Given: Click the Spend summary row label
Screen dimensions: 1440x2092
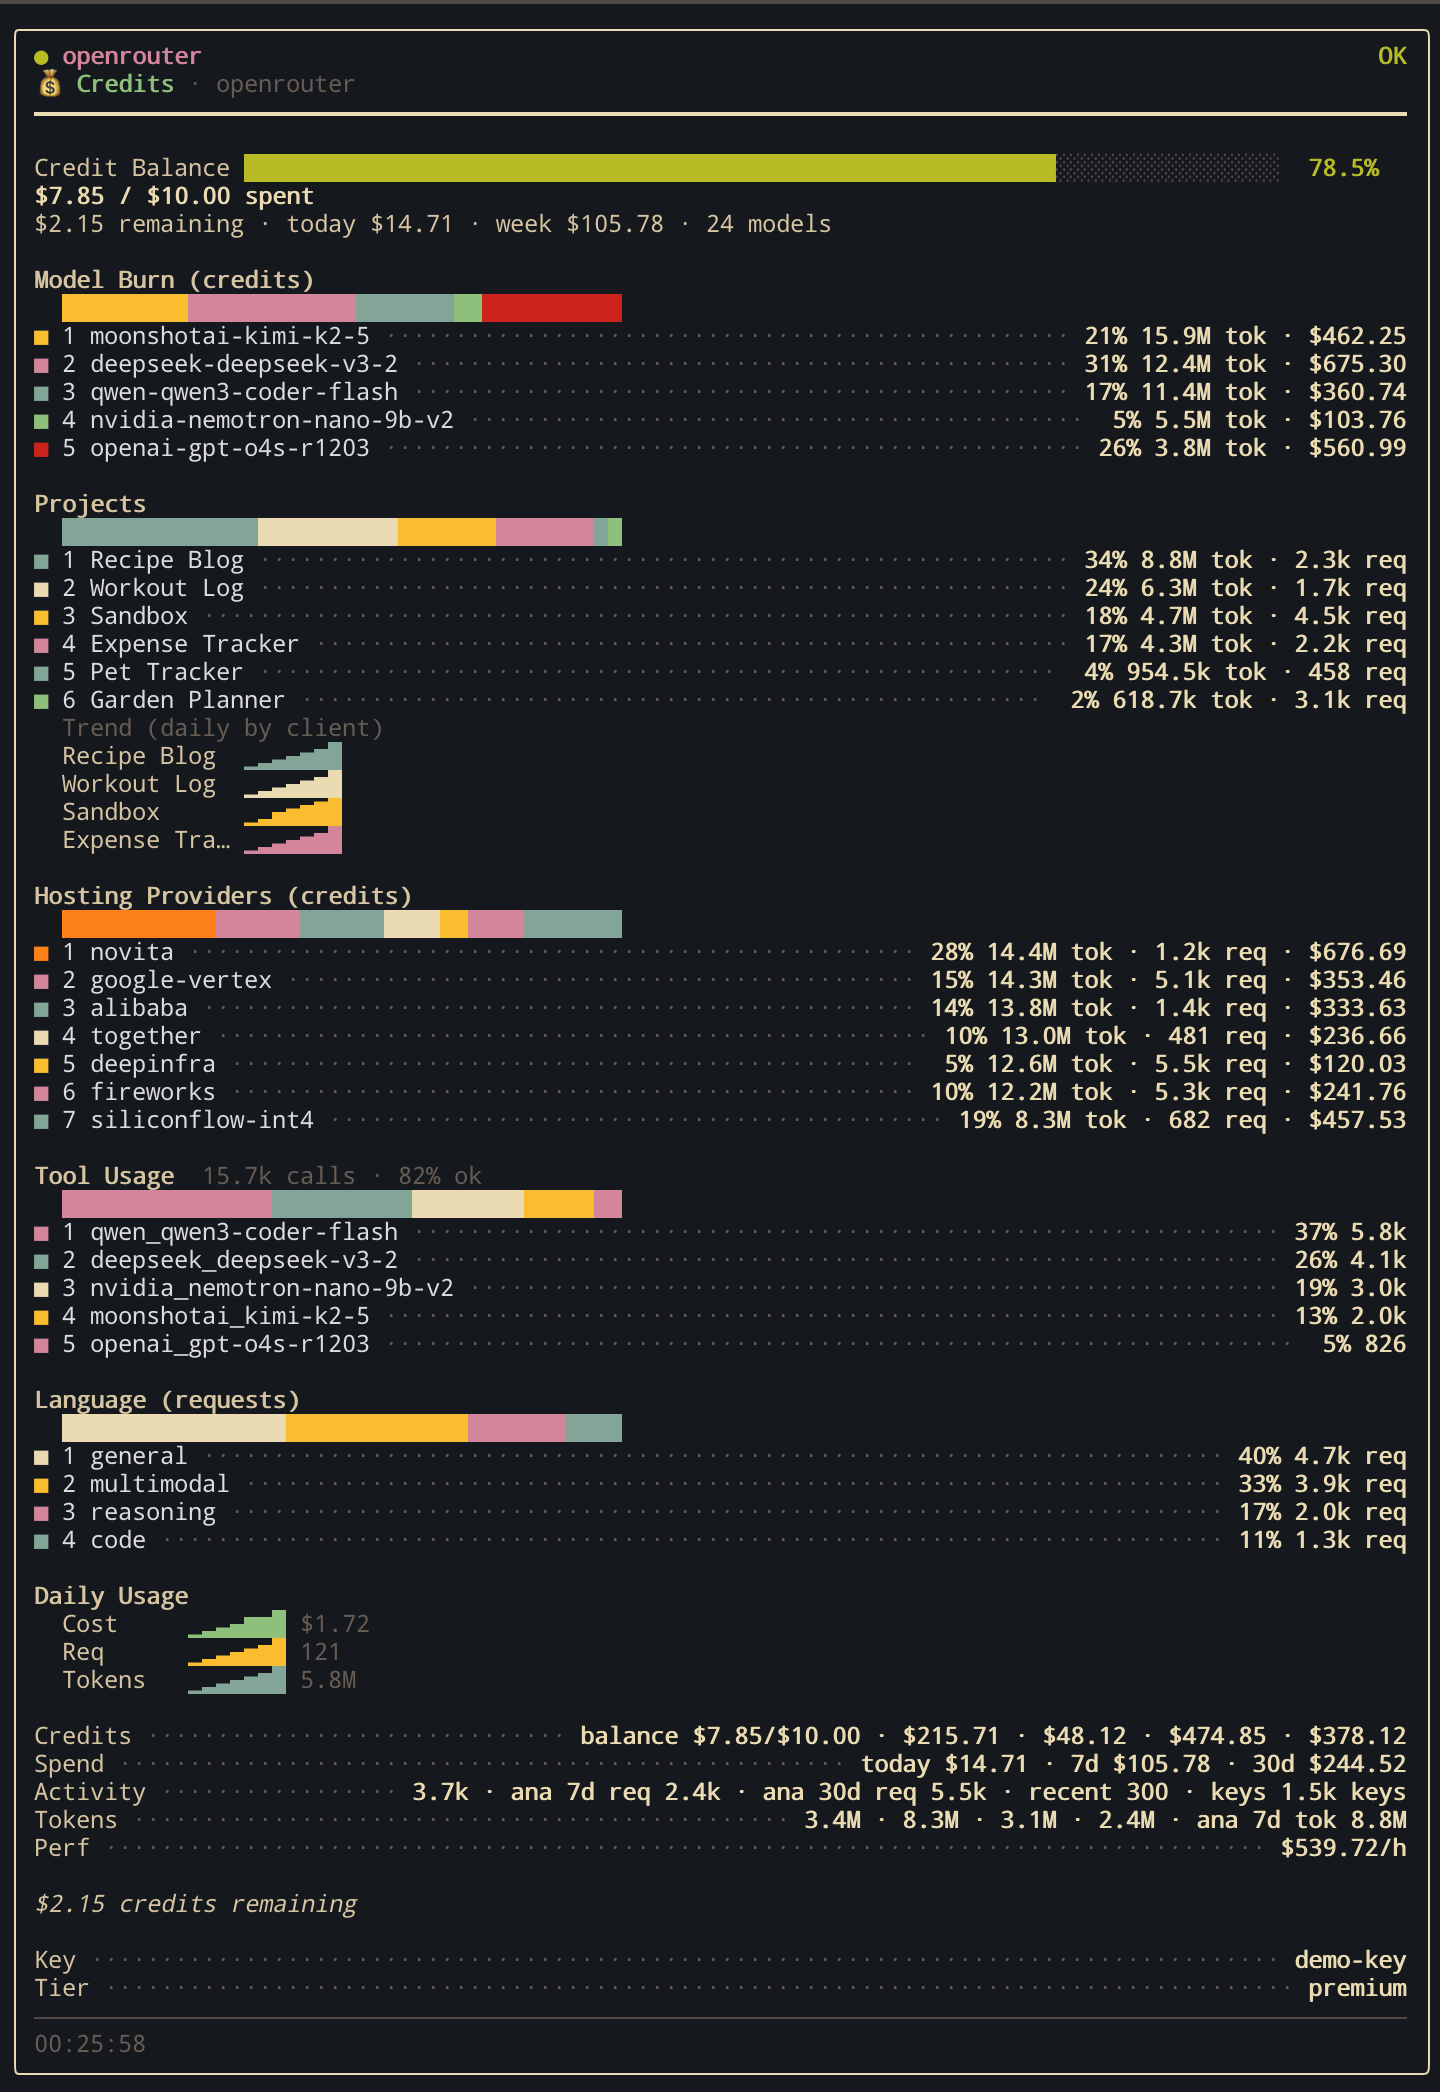Looking at the screenshot, I should point(69,1764).
